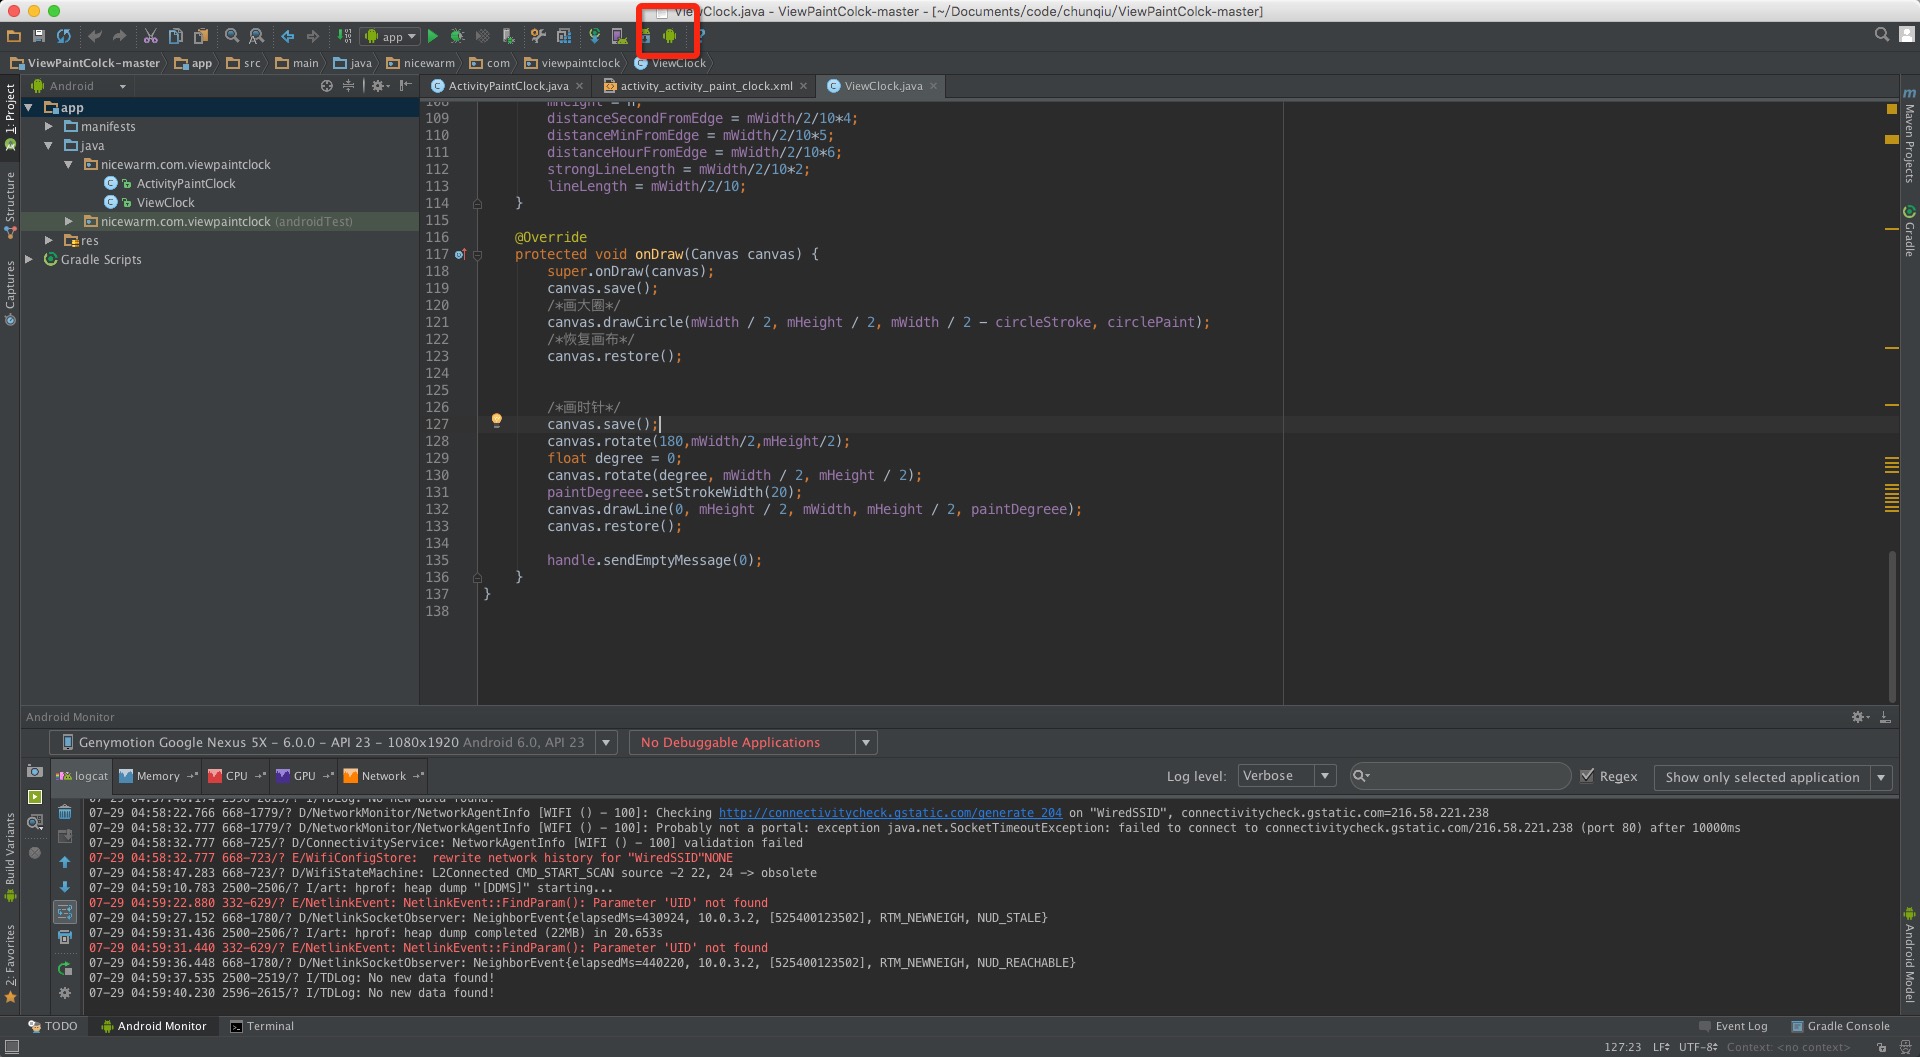Expand the manifests folder
The image size is (1920, 1057).
tap(48, 127)
